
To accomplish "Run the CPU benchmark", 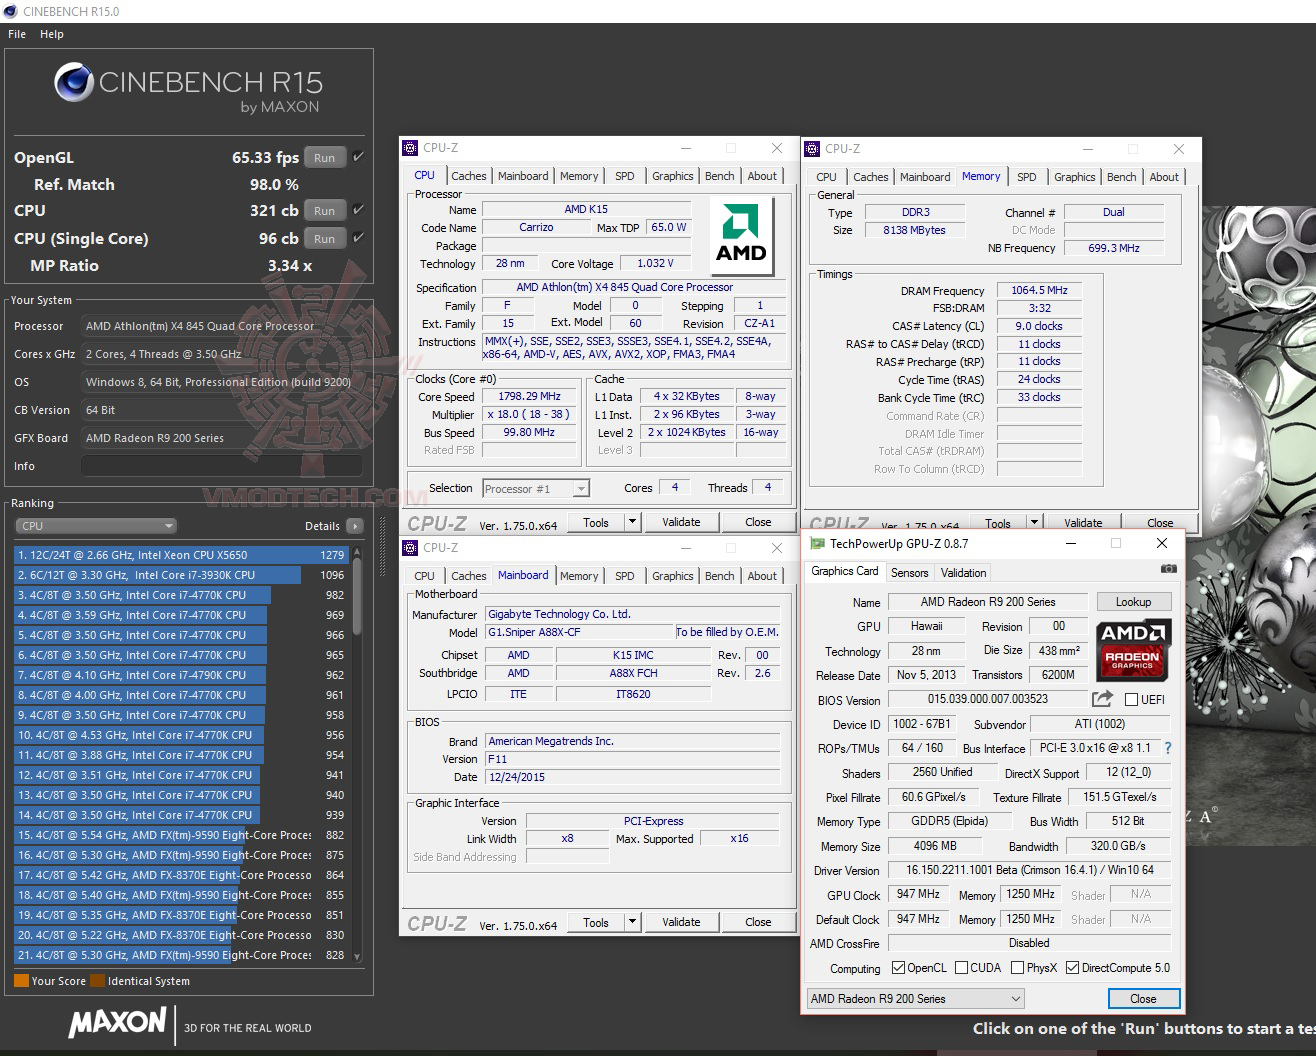I will [325, 211].
